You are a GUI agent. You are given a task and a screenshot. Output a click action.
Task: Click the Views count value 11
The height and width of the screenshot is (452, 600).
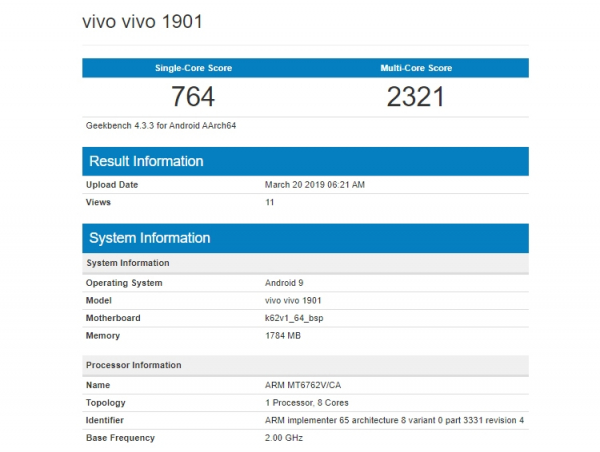click(x=269, y=203)
